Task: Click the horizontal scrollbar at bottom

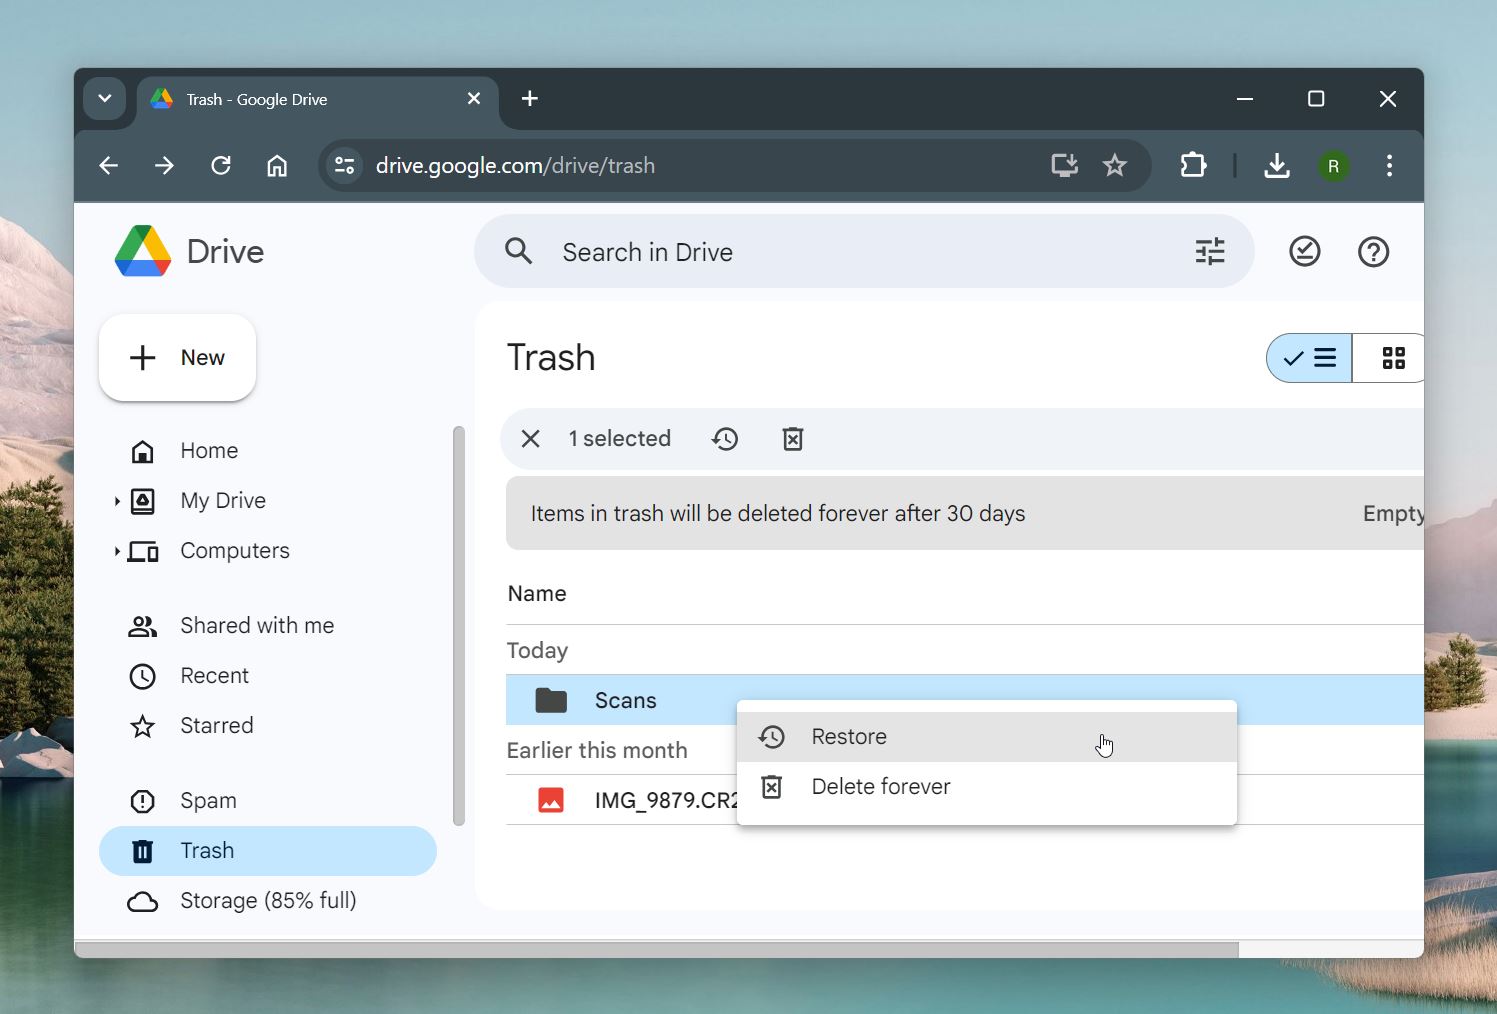Action: (x=657, y=949)
